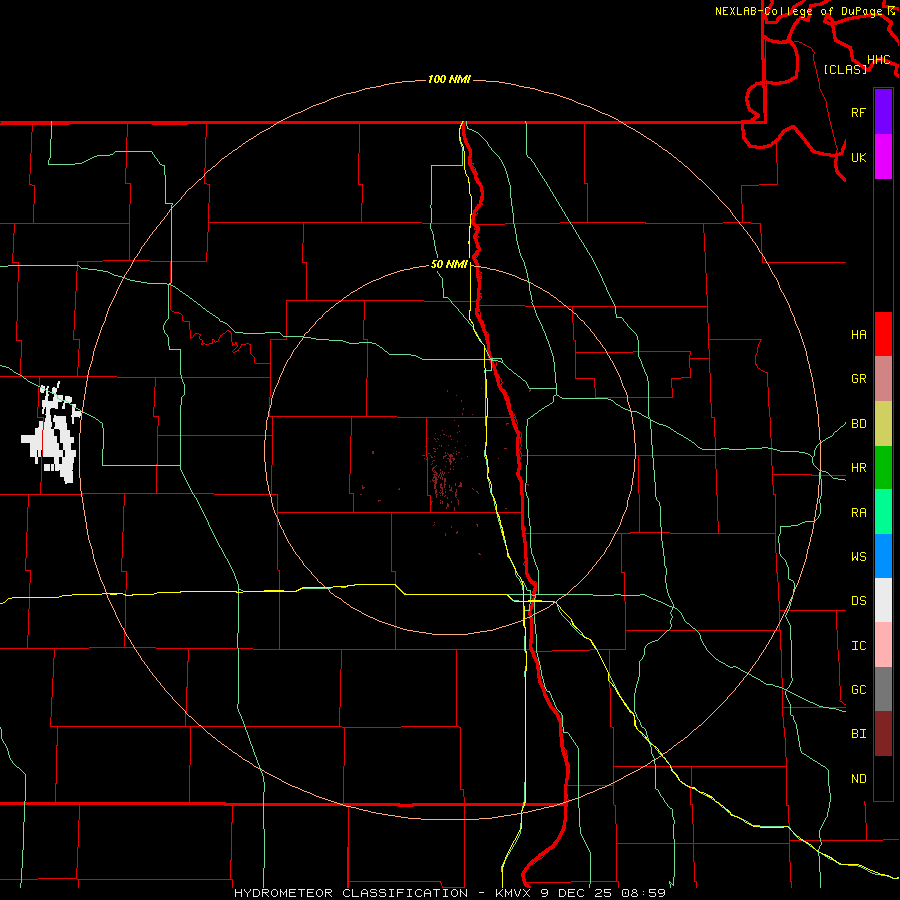Click the ND legend label
Screen dimensions: 900x900
[x=858, y=779]
